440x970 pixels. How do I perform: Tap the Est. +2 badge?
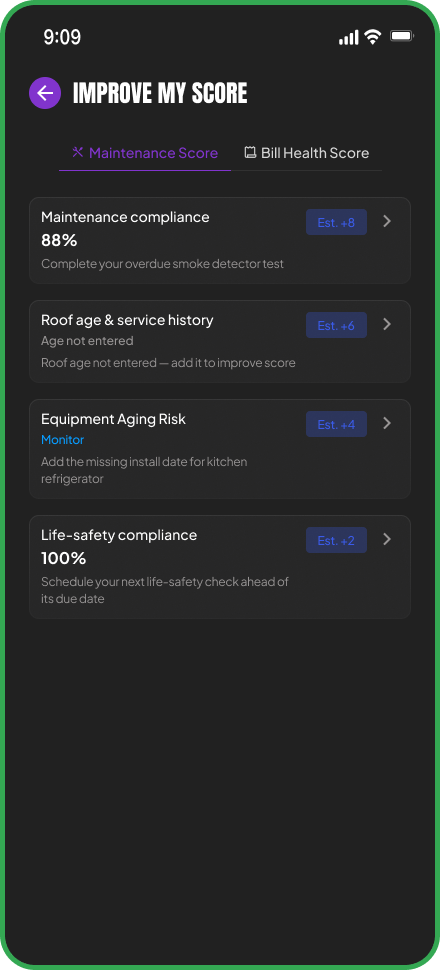coord(336,540)
